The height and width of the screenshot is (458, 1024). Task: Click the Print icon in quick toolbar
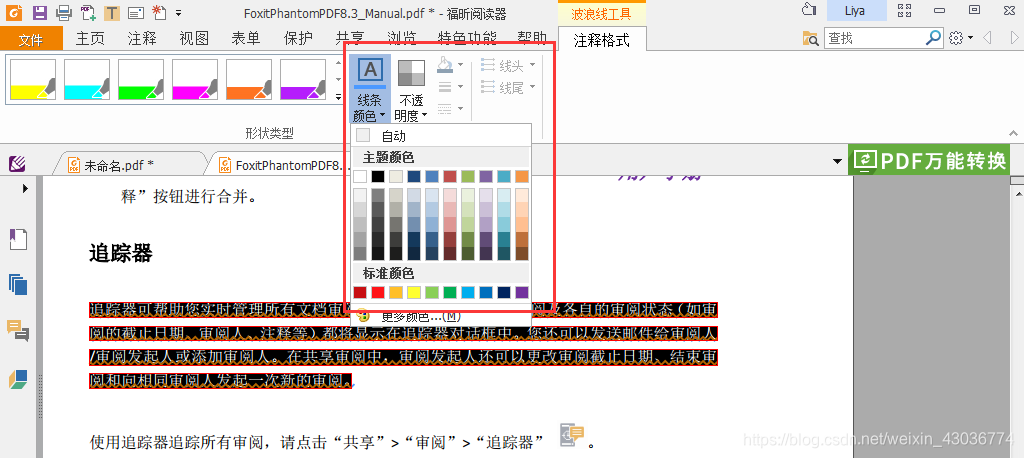click(x=63, y=11)
